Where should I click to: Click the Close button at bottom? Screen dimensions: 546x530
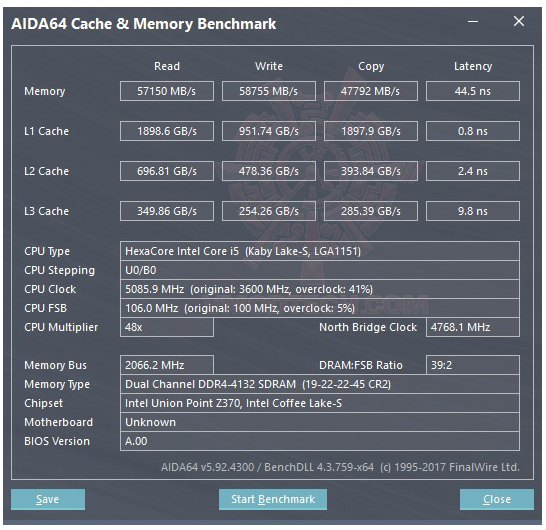(497, 499)
